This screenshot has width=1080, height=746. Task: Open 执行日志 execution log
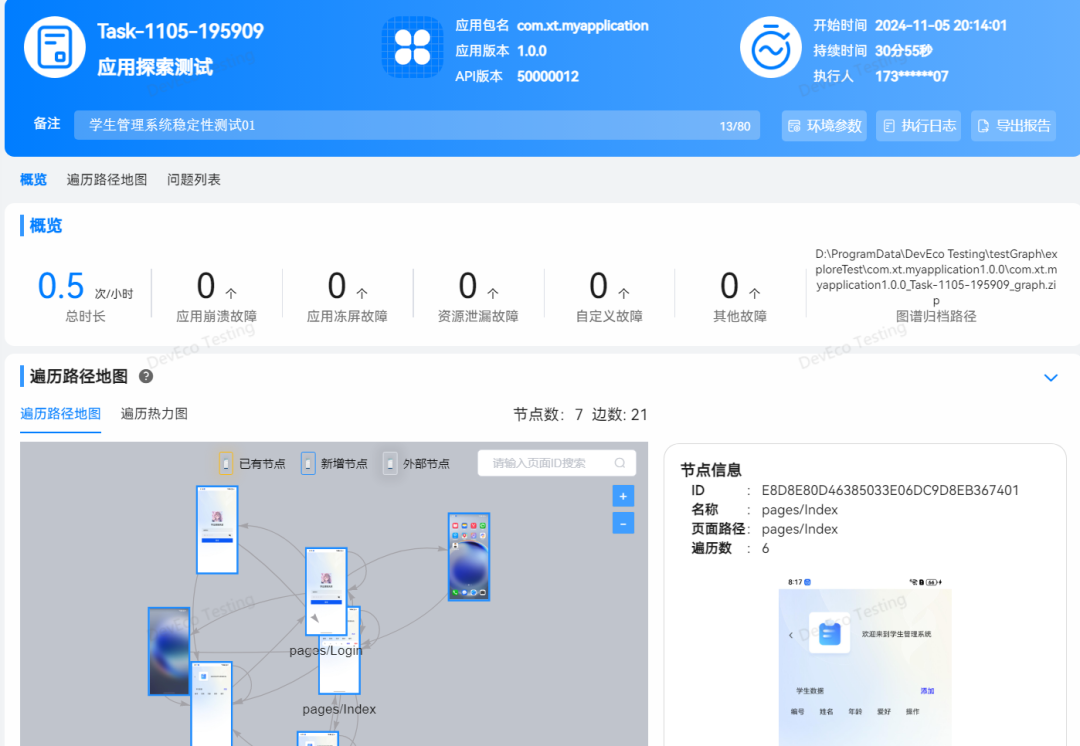coord(918,125)
